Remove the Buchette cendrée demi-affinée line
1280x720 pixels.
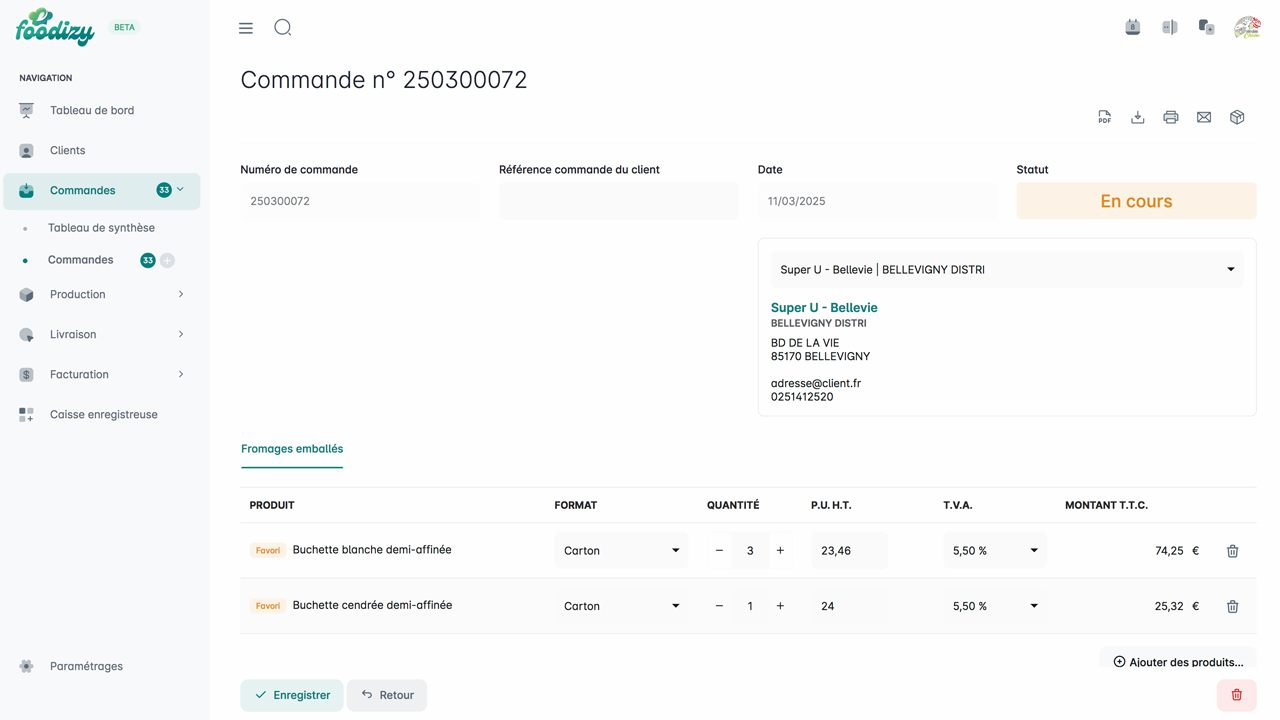(x=1232, y=606)
